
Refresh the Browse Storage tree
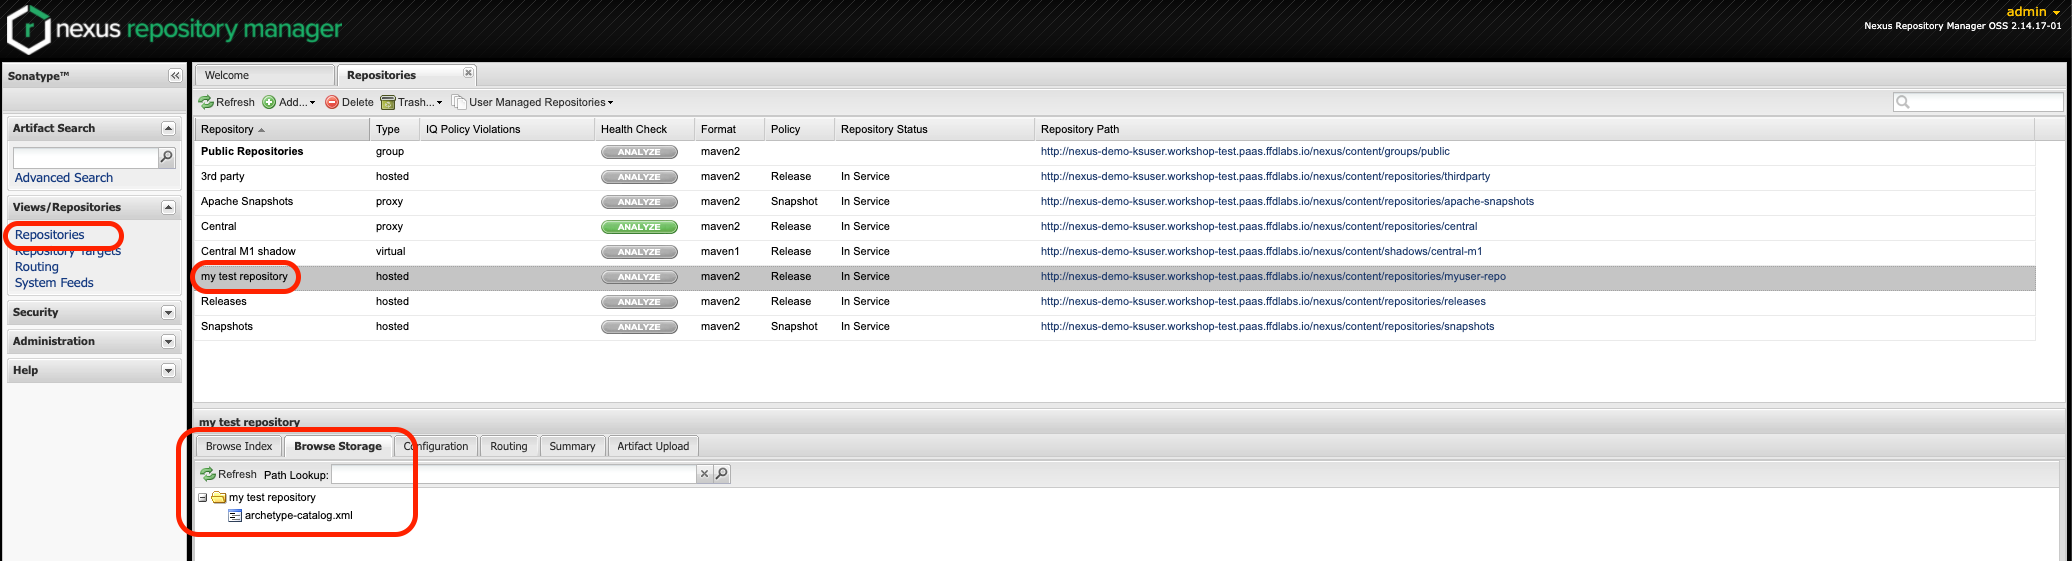coord(229,474)
